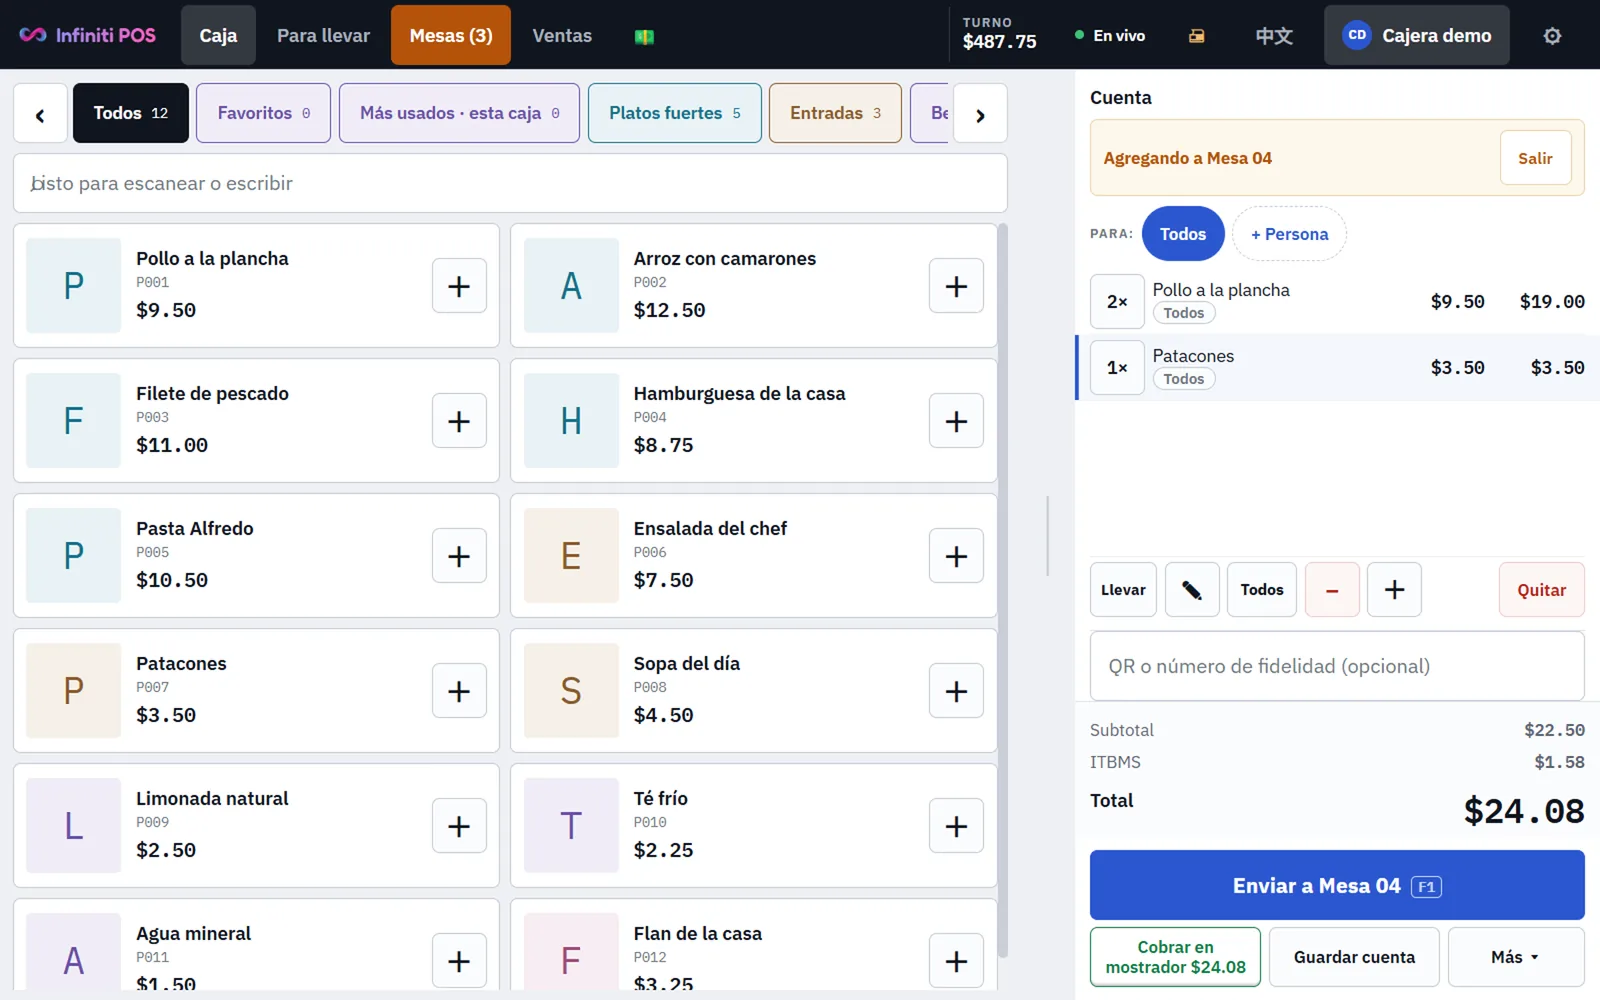Click the En vivo status indicator
Image resolution: width=1600 pixels, height=1000 pixels.
pyautogui.click(x=1110, y=36)
